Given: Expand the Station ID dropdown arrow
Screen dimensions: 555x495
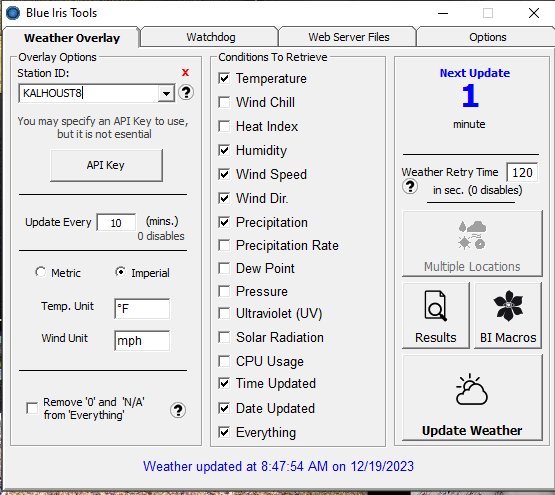Looking at the screenshot, I should (166, 93).
